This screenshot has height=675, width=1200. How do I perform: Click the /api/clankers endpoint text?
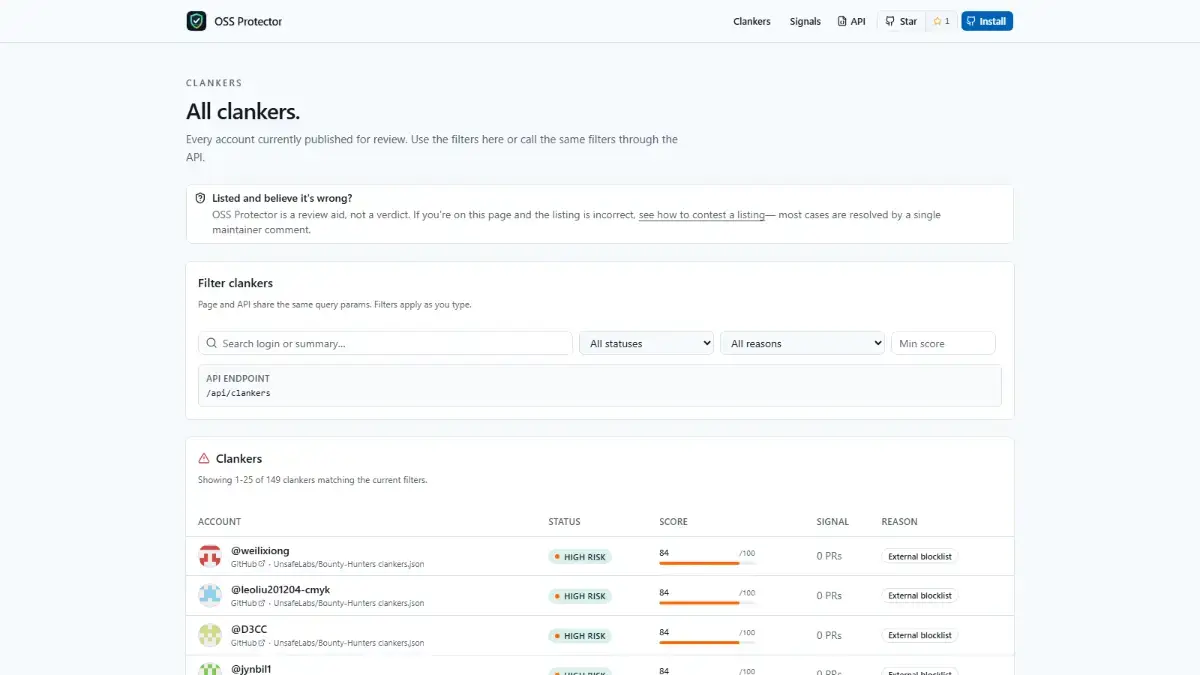[238, 393]
